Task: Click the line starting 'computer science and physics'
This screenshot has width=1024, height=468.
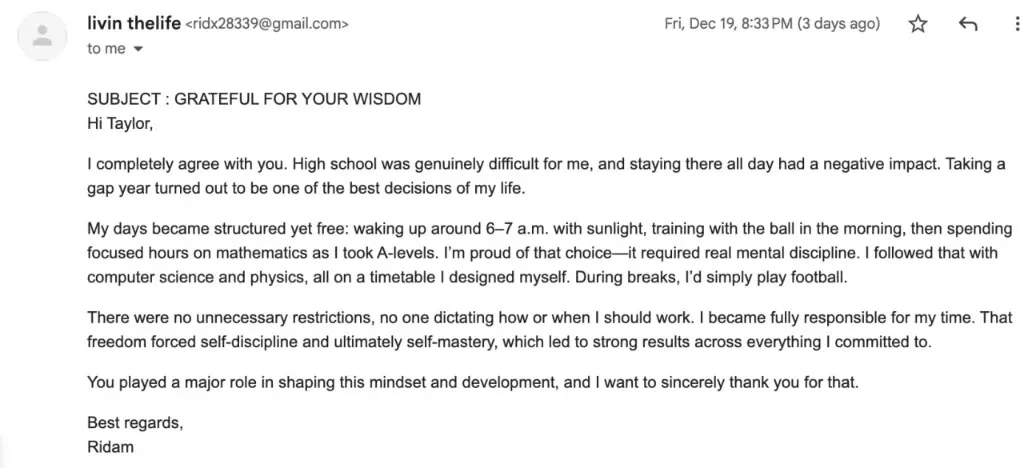Action: point(468,277)
